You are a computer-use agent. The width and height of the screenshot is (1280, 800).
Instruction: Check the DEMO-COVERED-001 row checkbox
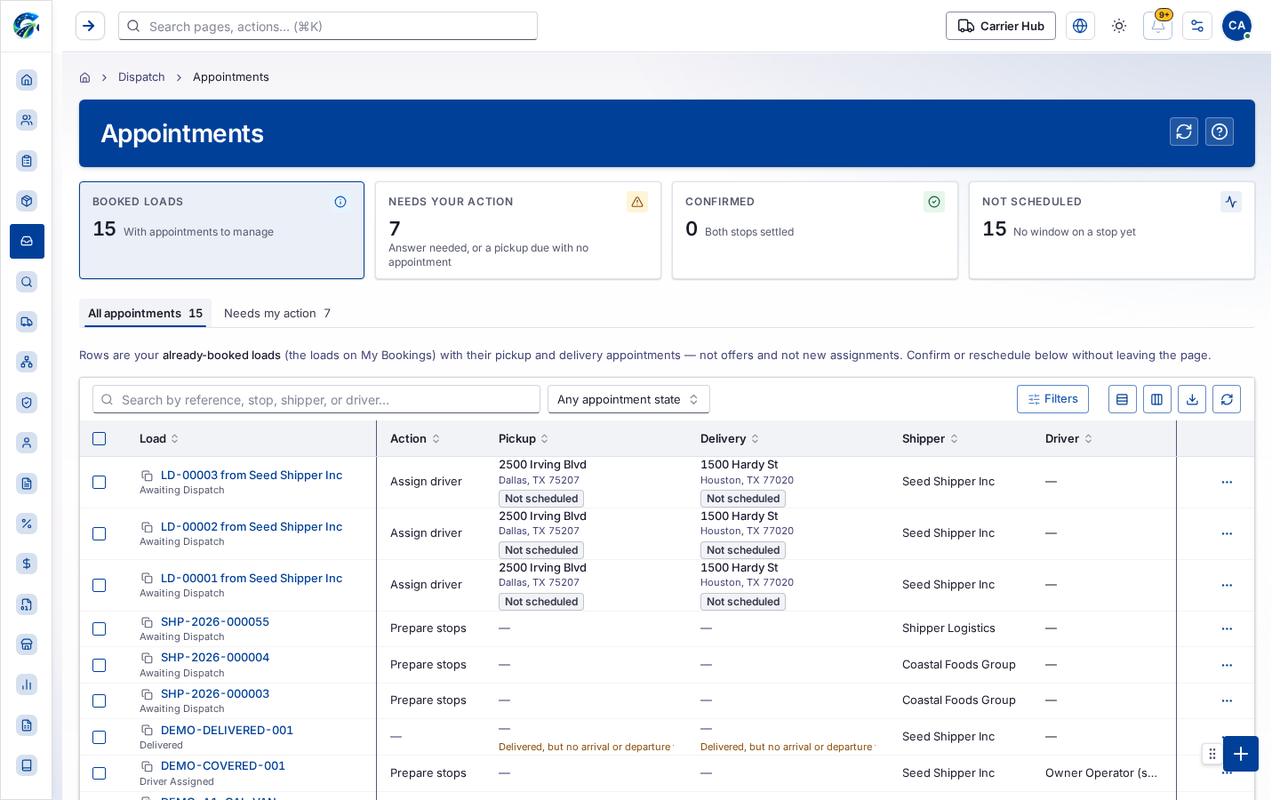point(99,773)
